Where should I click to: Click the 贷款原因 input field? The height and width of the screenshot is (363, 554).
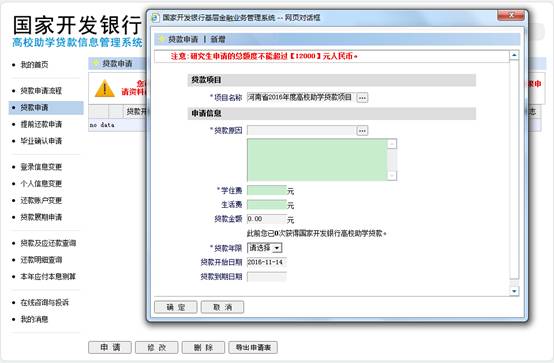click(301, 131)
